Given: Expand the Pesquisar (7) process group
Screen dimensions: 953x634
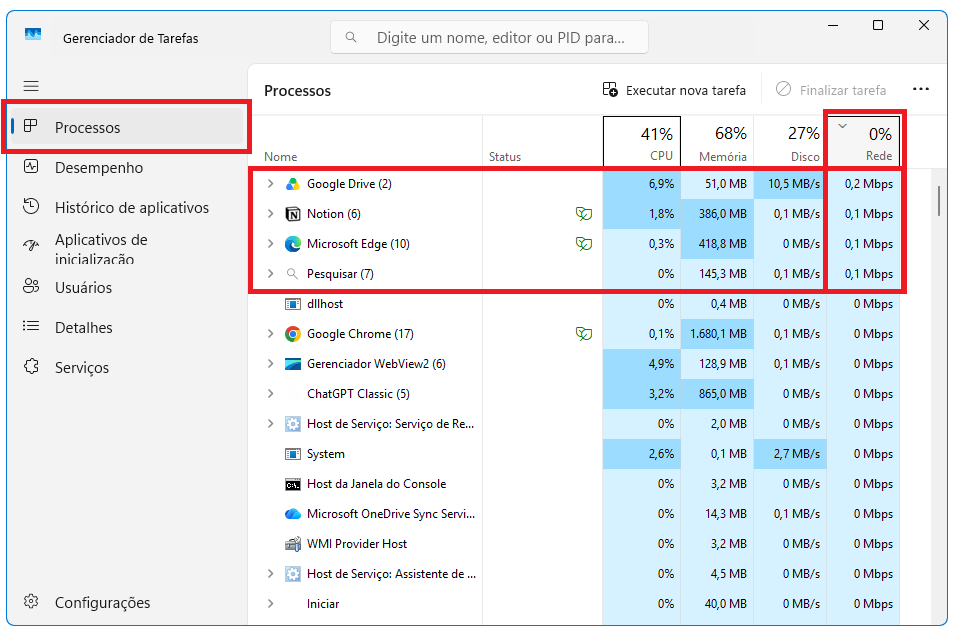Looking at the screenshot, I should pos(270,274).
